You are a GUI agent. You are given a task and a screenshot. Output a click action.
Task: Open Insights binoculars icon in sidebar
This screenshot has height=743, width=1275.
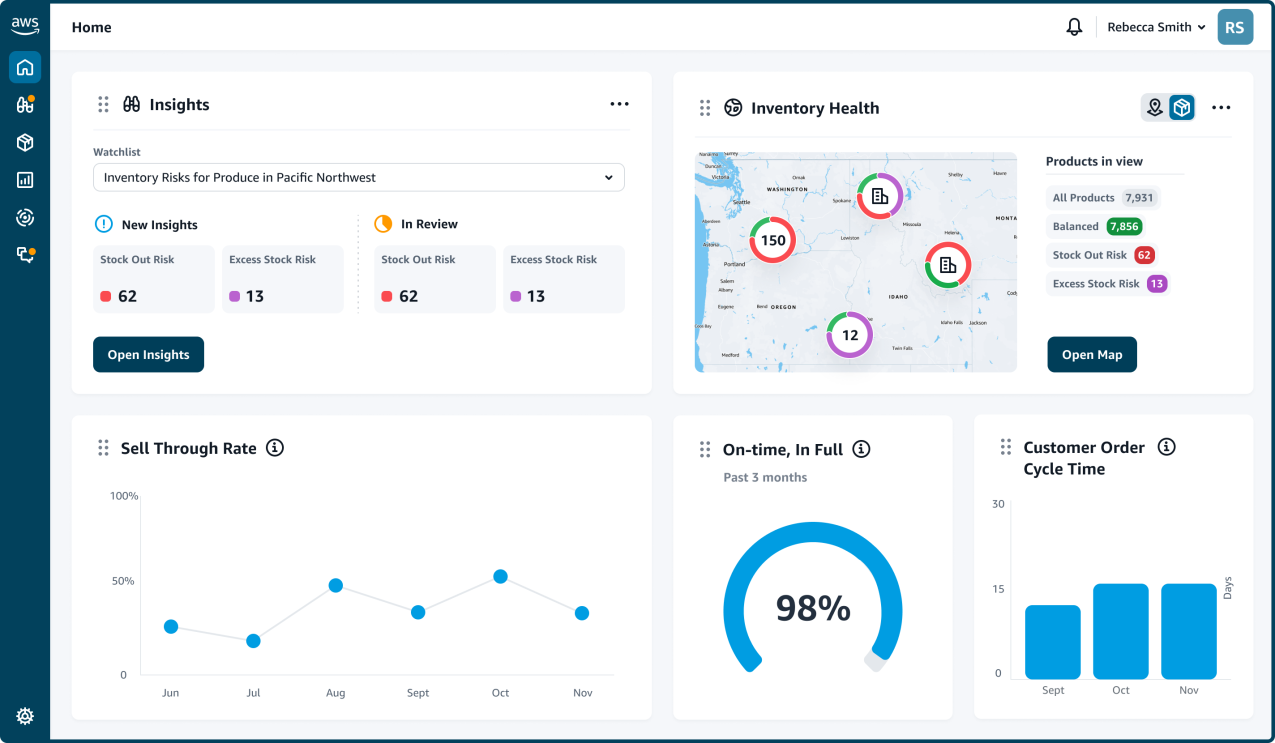click(x=25, y=105)
